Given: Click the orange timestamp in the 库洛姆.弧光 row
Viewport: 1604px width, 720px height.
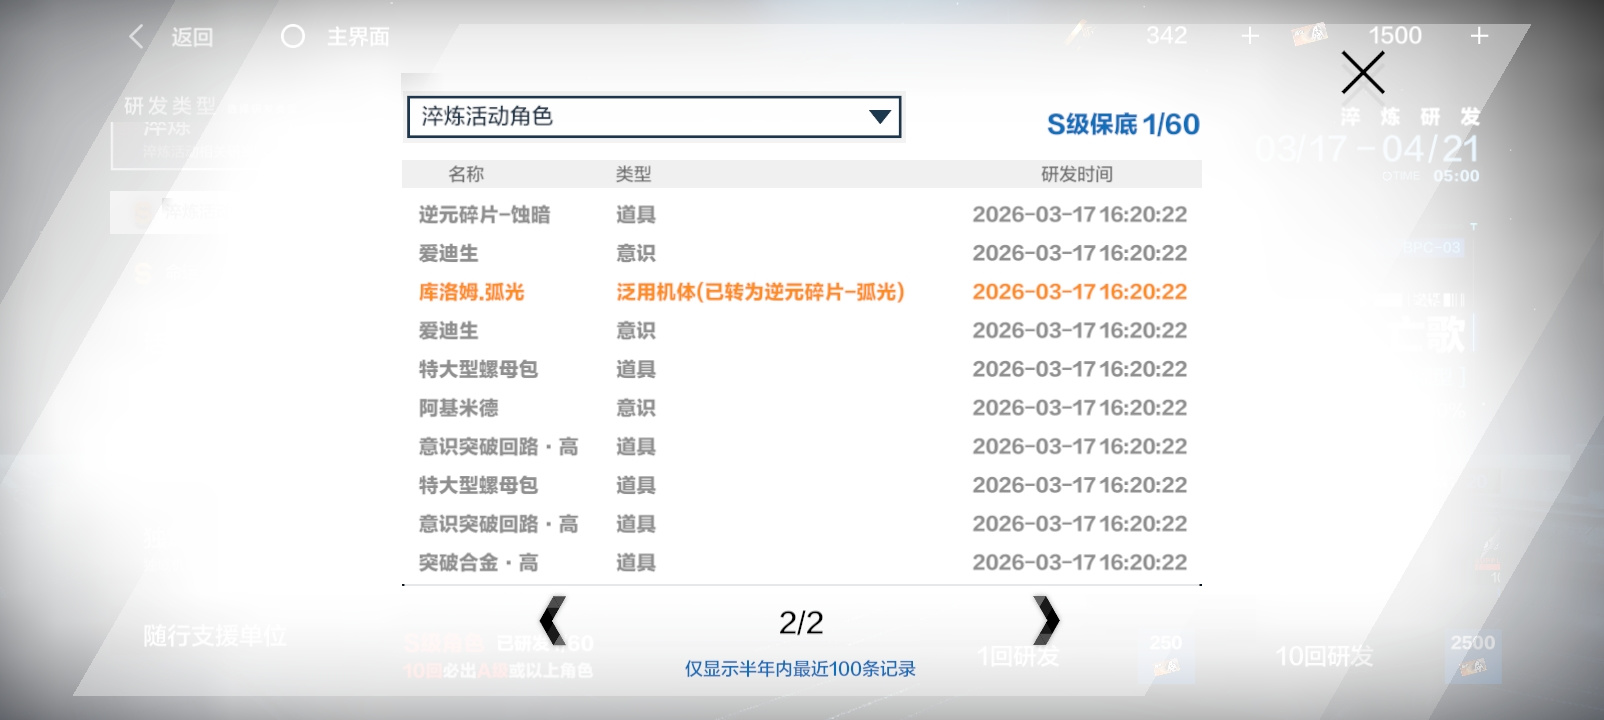Looking at the screenshot, I should click(1080, 292).
